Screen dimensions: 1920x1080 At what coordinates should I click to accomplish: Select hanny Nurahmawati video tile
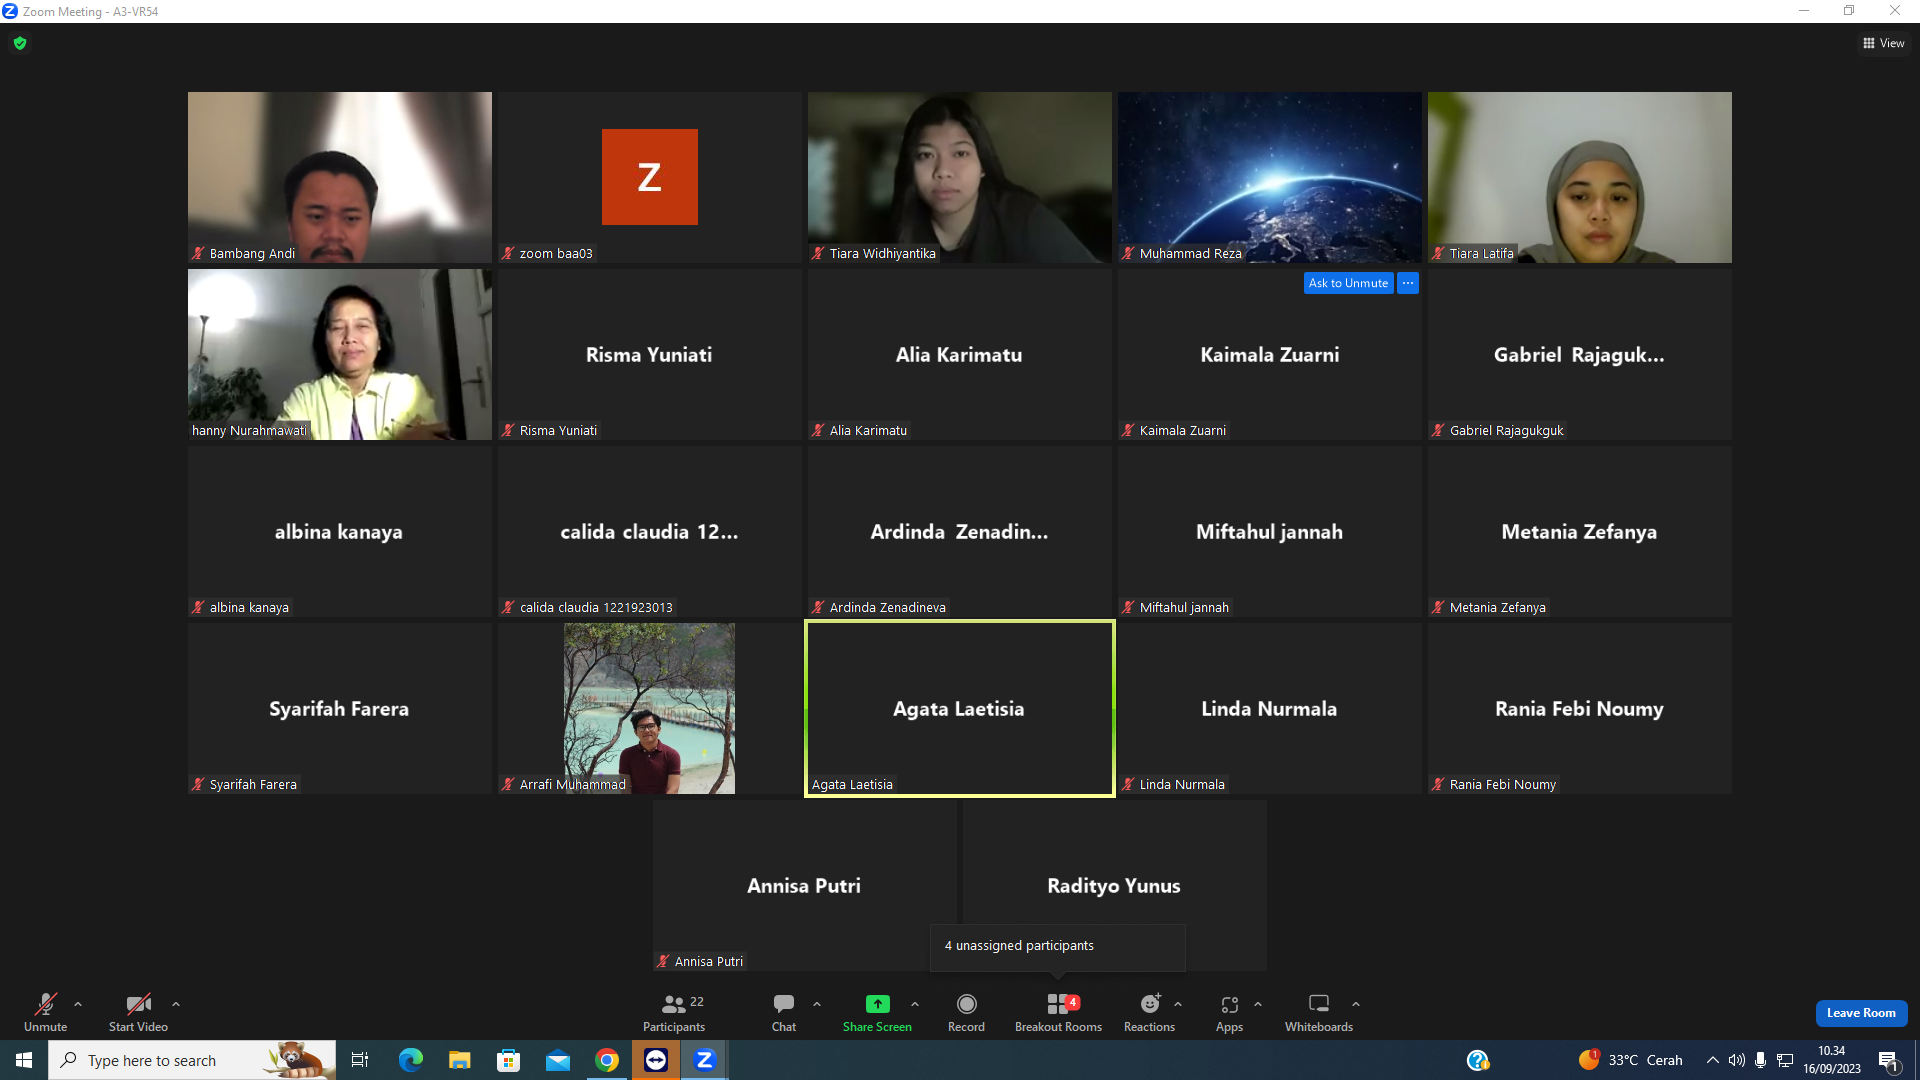pos(340,354)
